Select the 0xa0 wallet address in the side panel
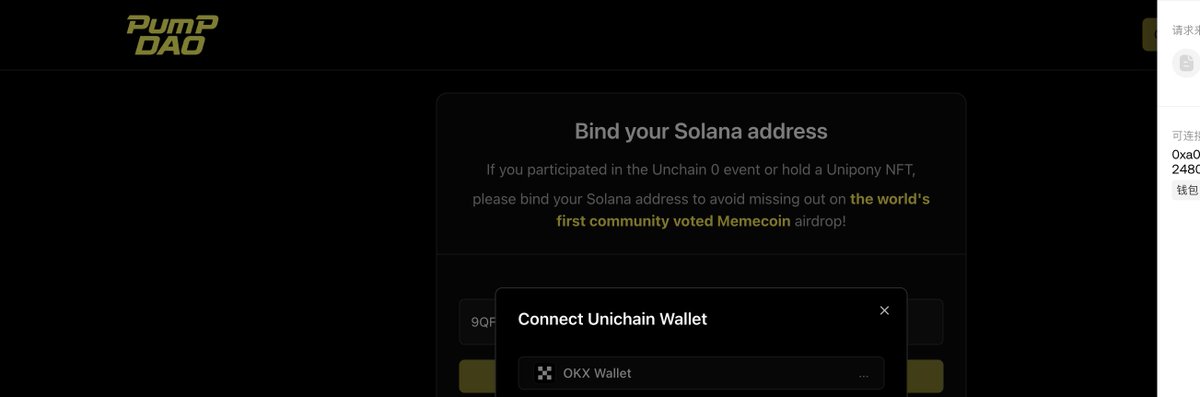This screenshot has width=1200, height=397. pos(1186,162)
